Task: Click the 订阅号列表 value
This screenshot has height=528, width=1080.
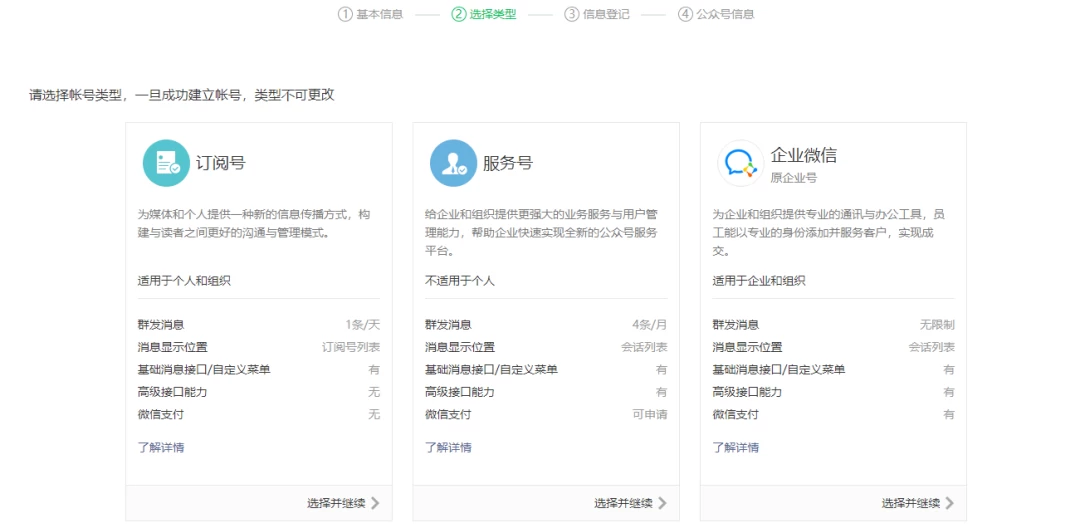Action: point(351,347)
